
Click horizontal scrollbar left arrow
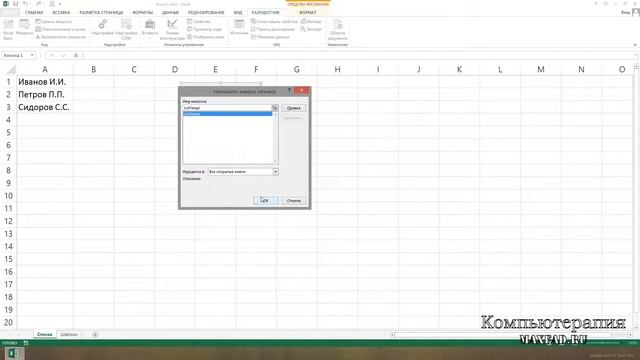tap(392, 335)
